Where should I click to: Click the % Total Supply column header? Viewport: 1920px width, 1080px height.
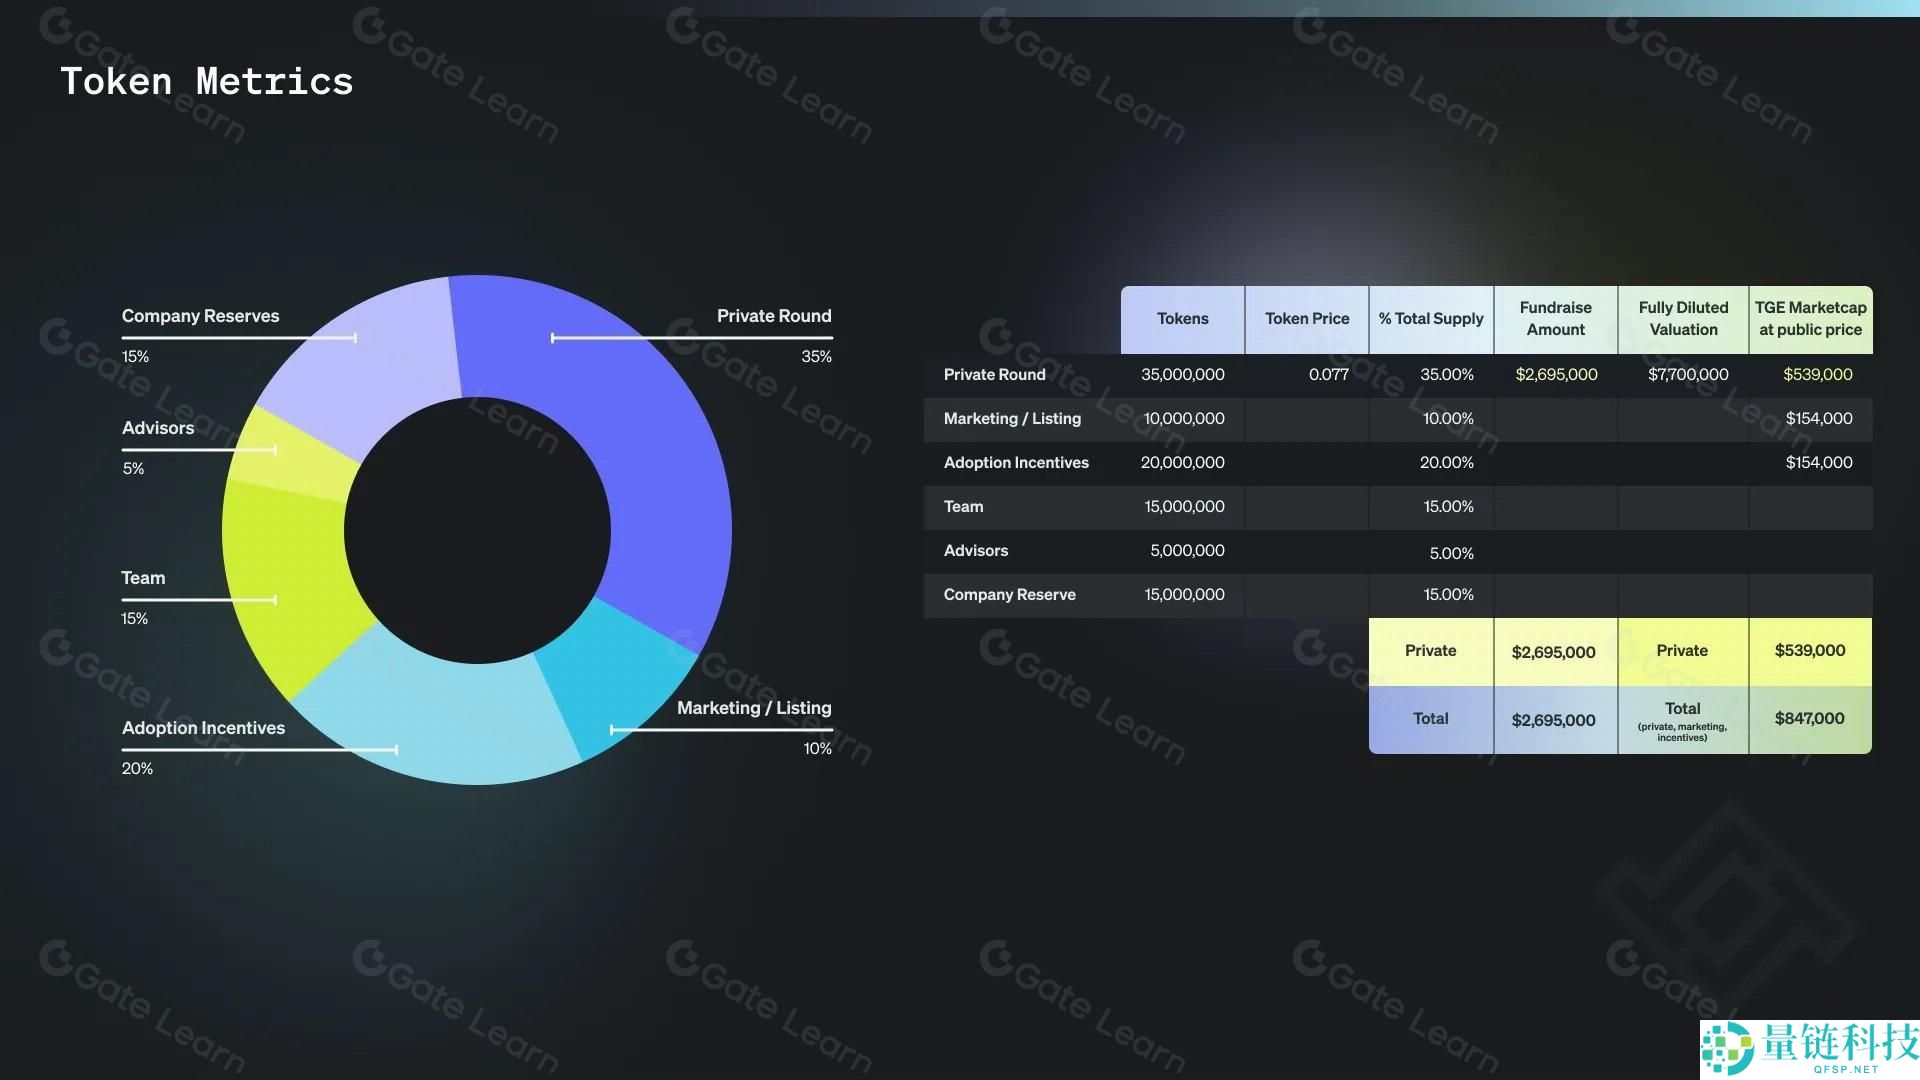click(1431, 319)
